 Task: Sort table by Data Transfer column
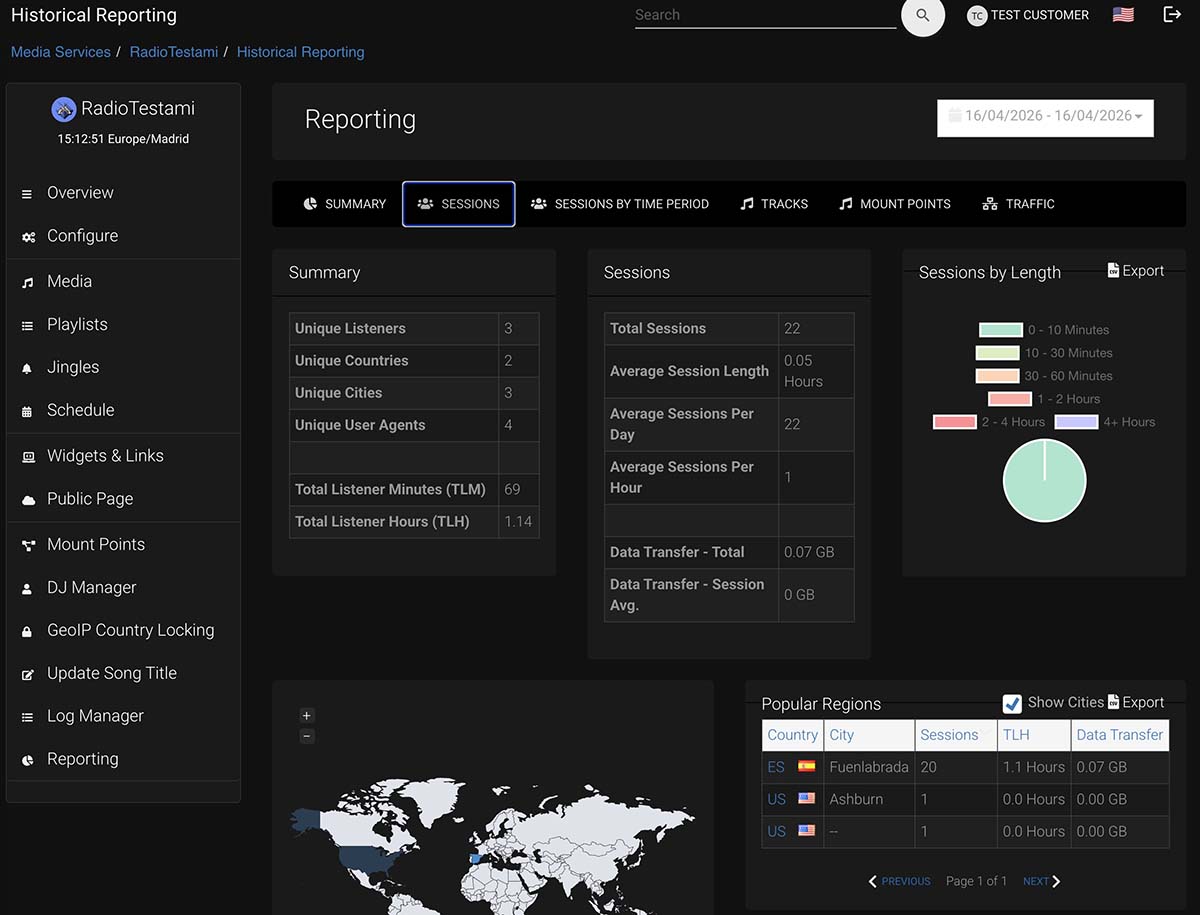click(1119, 735)
